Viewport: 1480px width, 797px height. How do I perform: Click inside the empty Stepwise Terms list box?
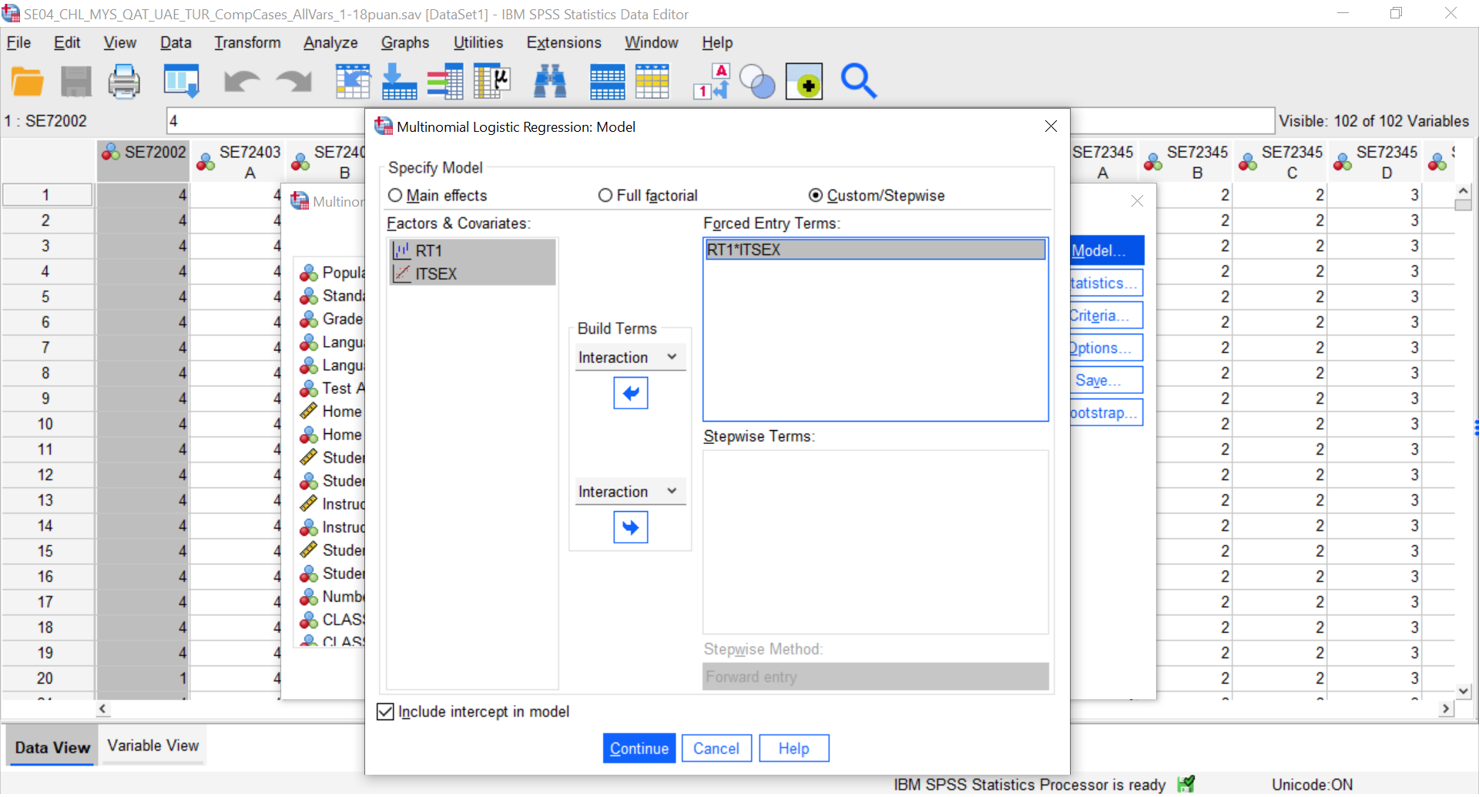point(875,541)
